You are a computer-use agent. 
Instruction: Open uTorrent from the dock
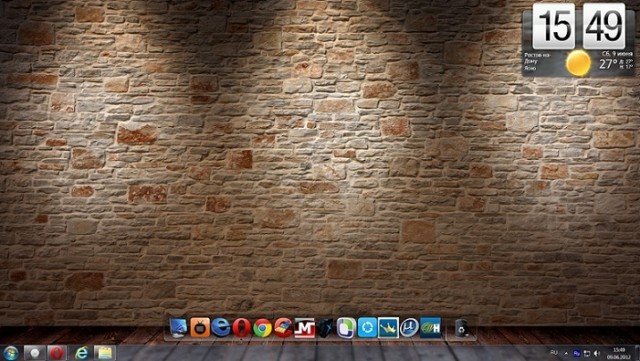point(409,328)
